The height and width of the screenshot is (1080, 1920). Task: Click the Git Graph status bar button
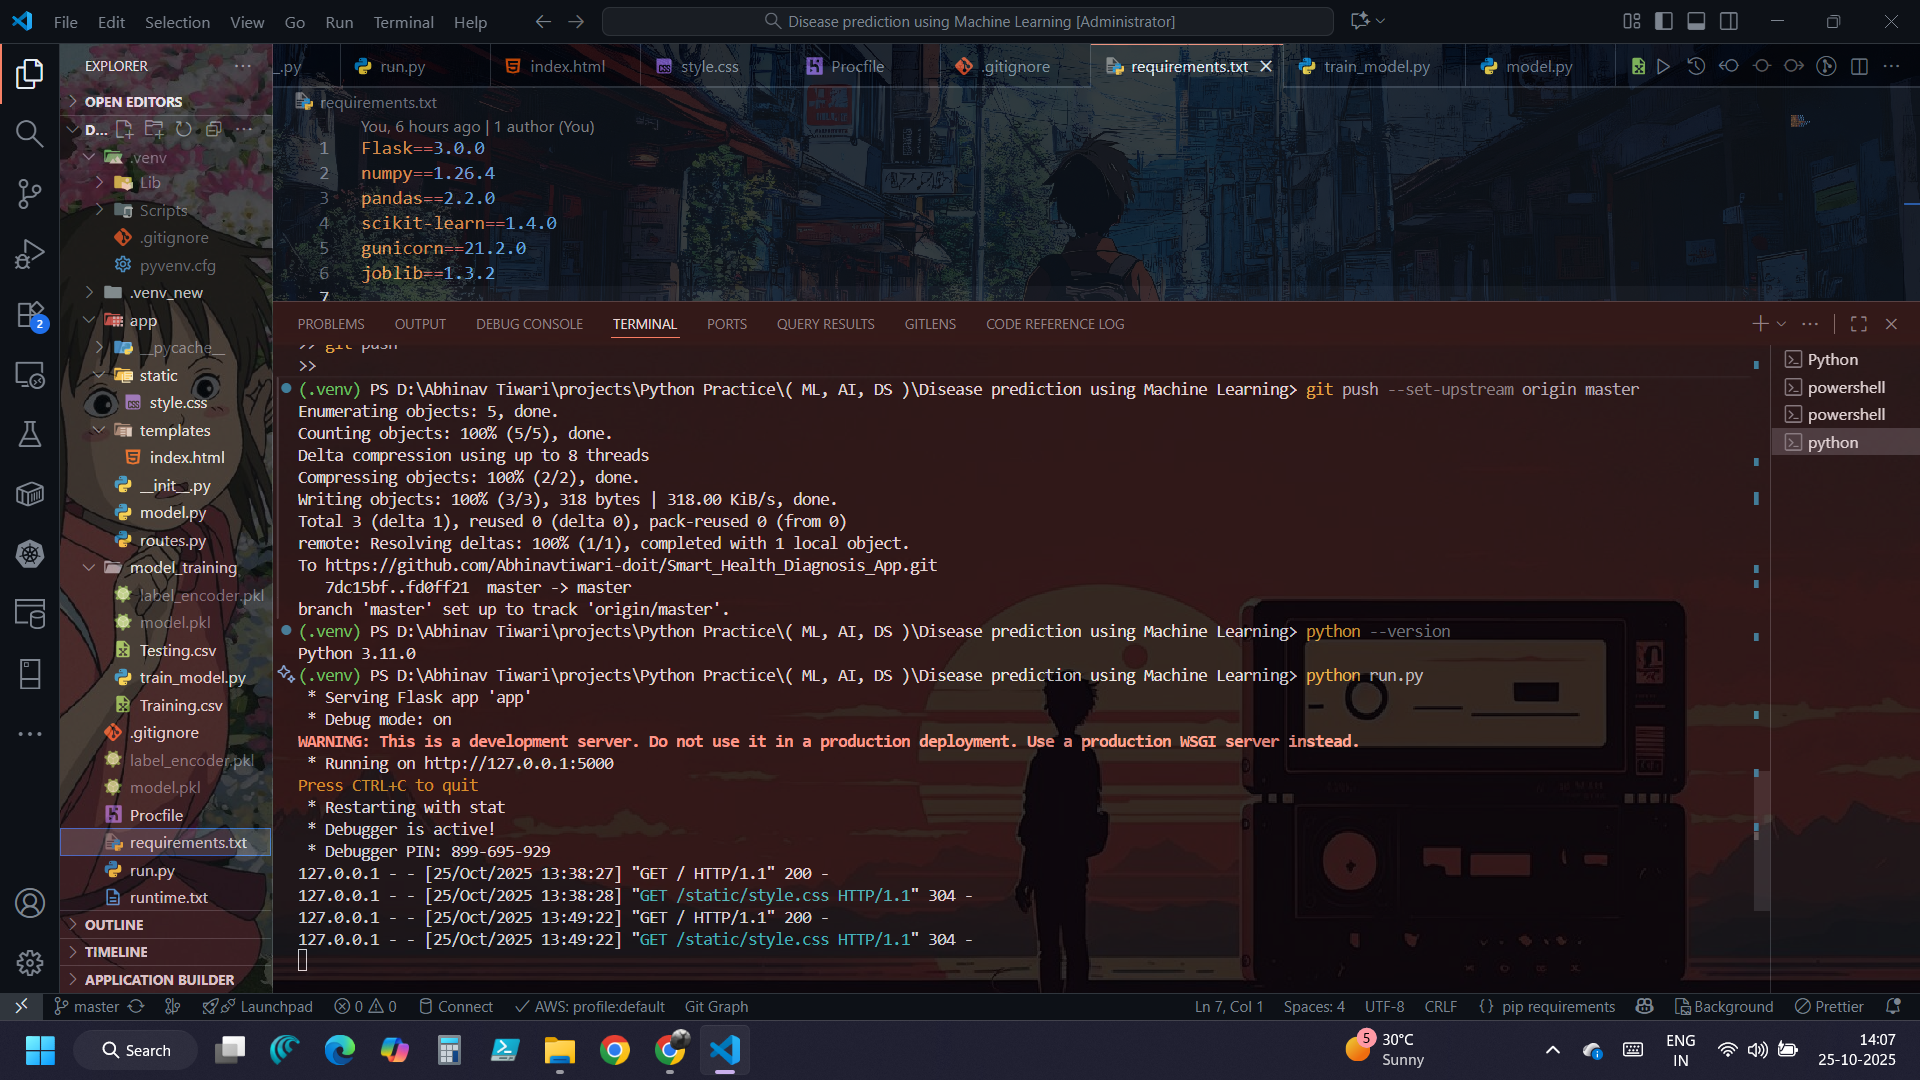click(716, 1007)
